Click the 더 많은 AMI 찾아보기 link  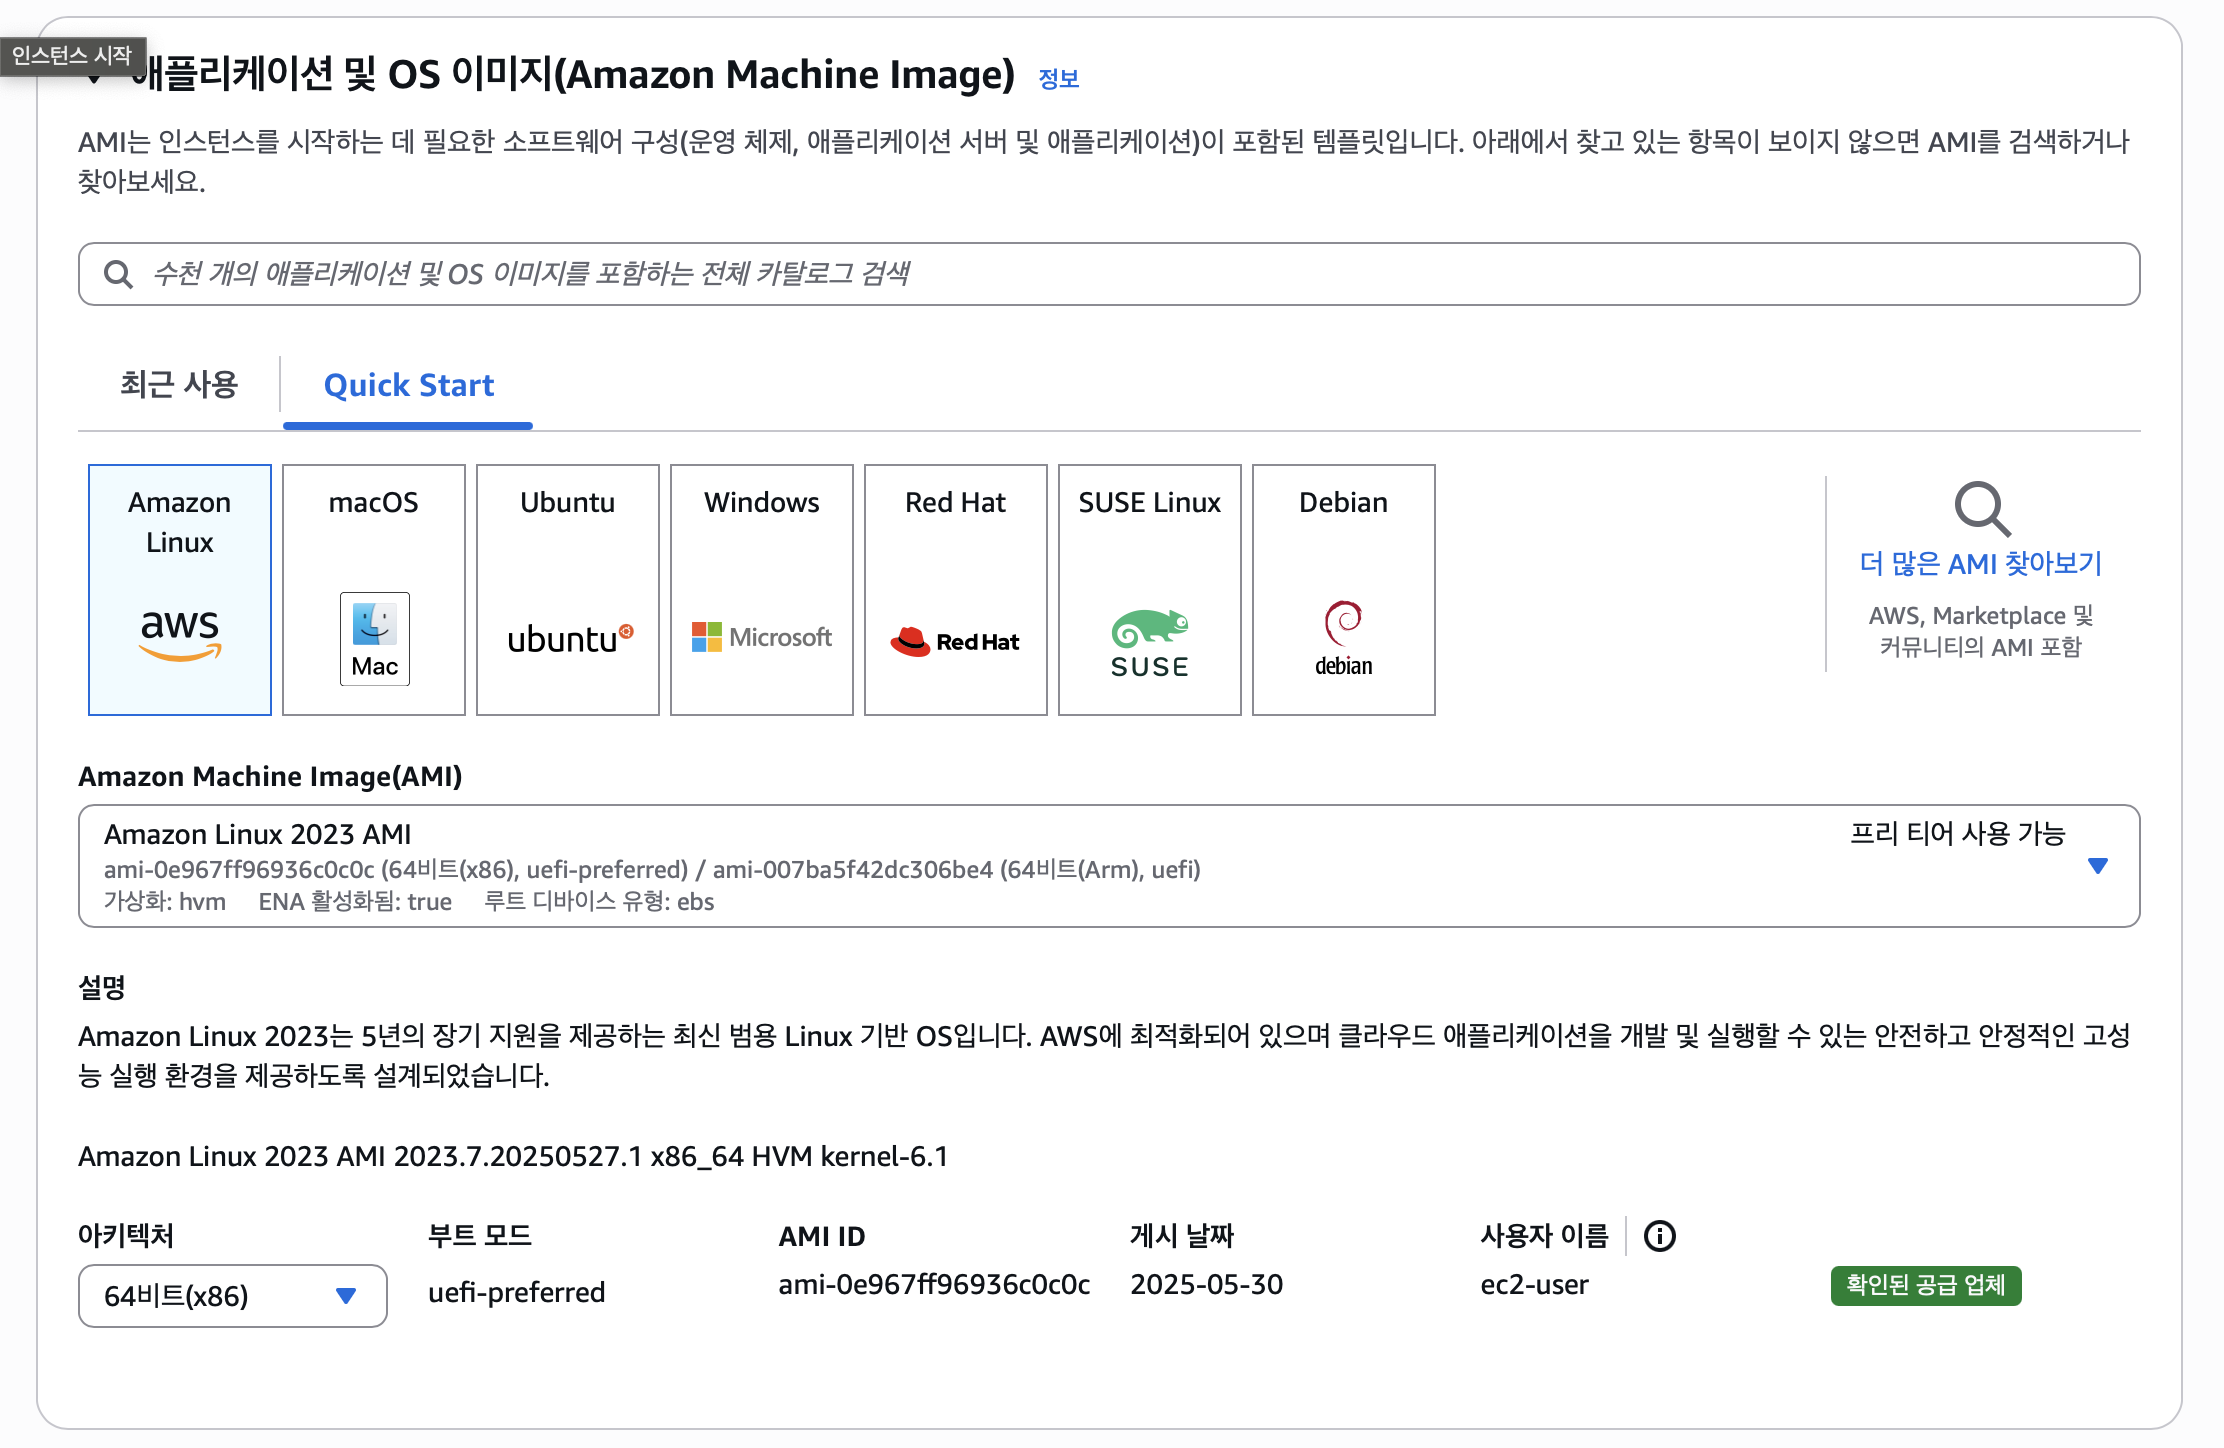pyautogui.click(x=1980, y=563)
